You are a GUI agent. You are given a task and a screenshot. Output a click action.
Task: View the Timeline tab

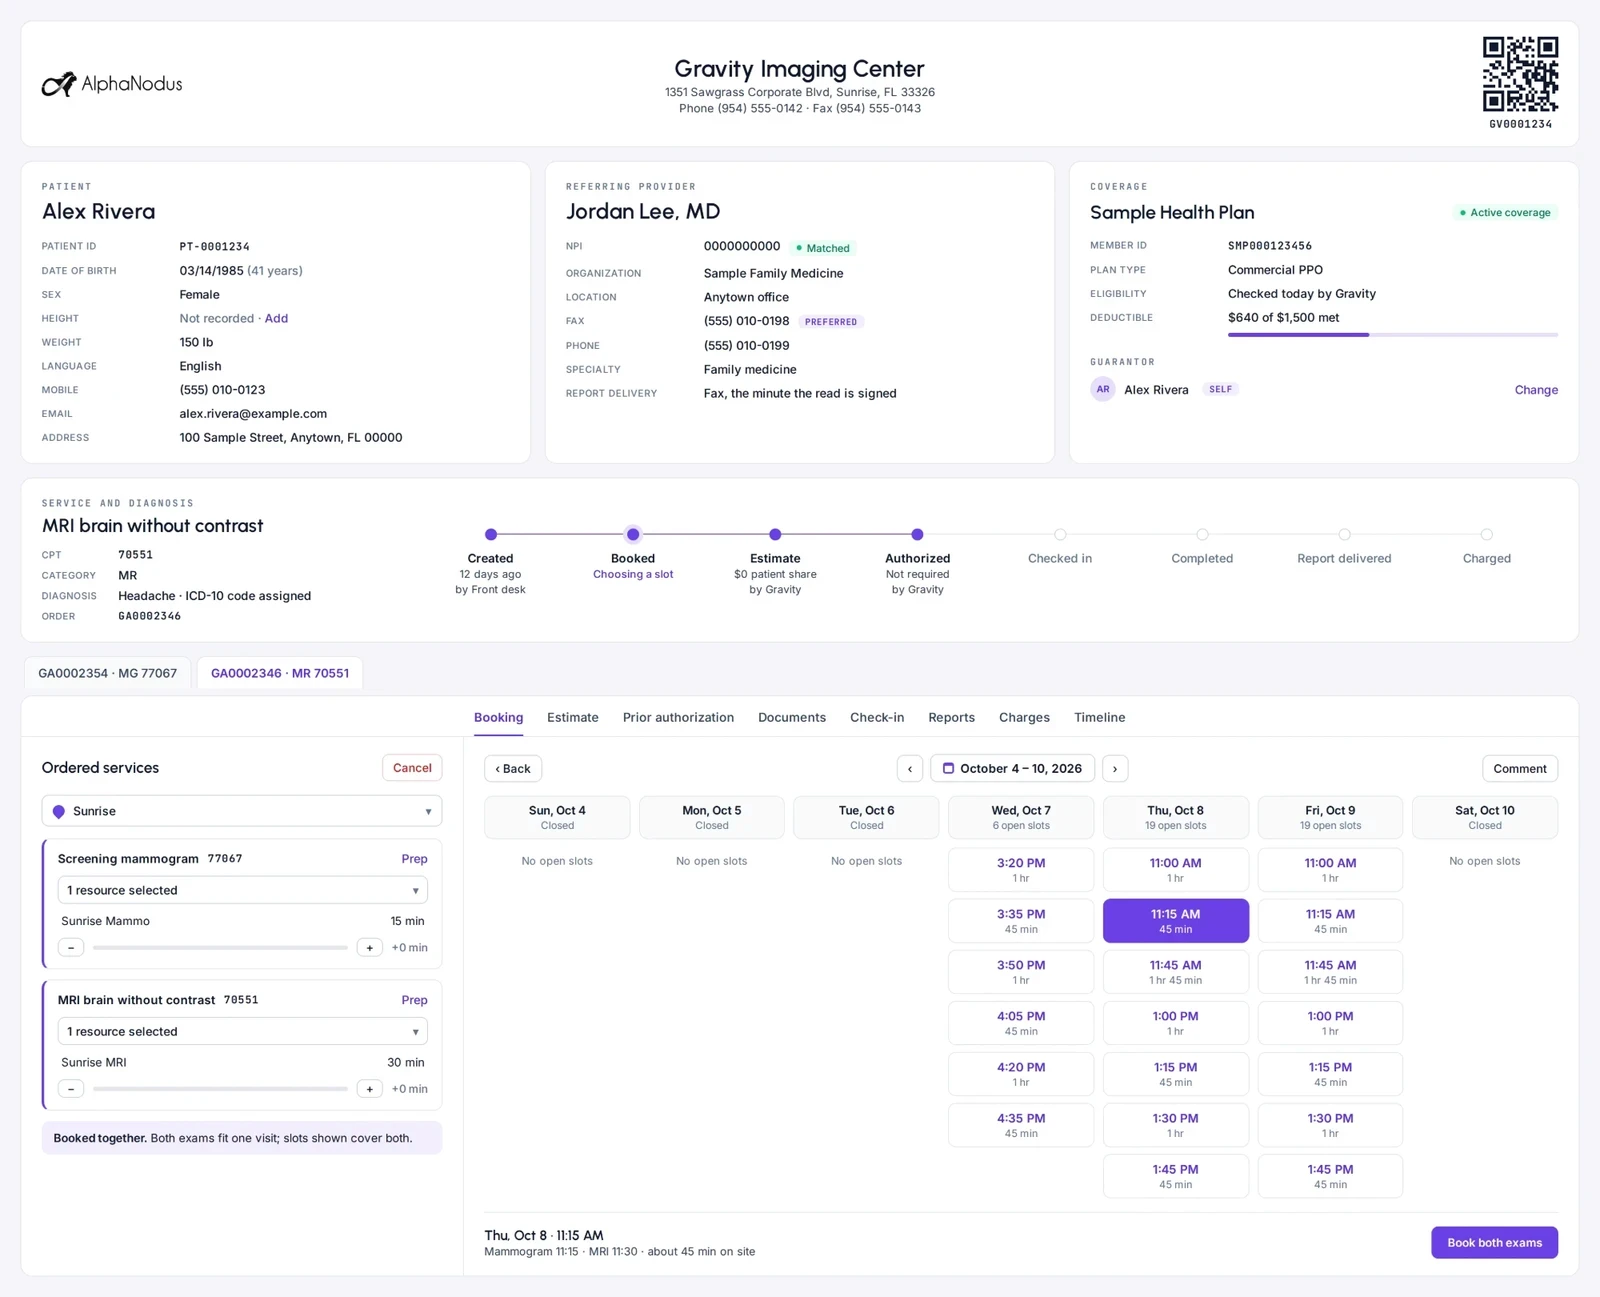click(1099, 717)
